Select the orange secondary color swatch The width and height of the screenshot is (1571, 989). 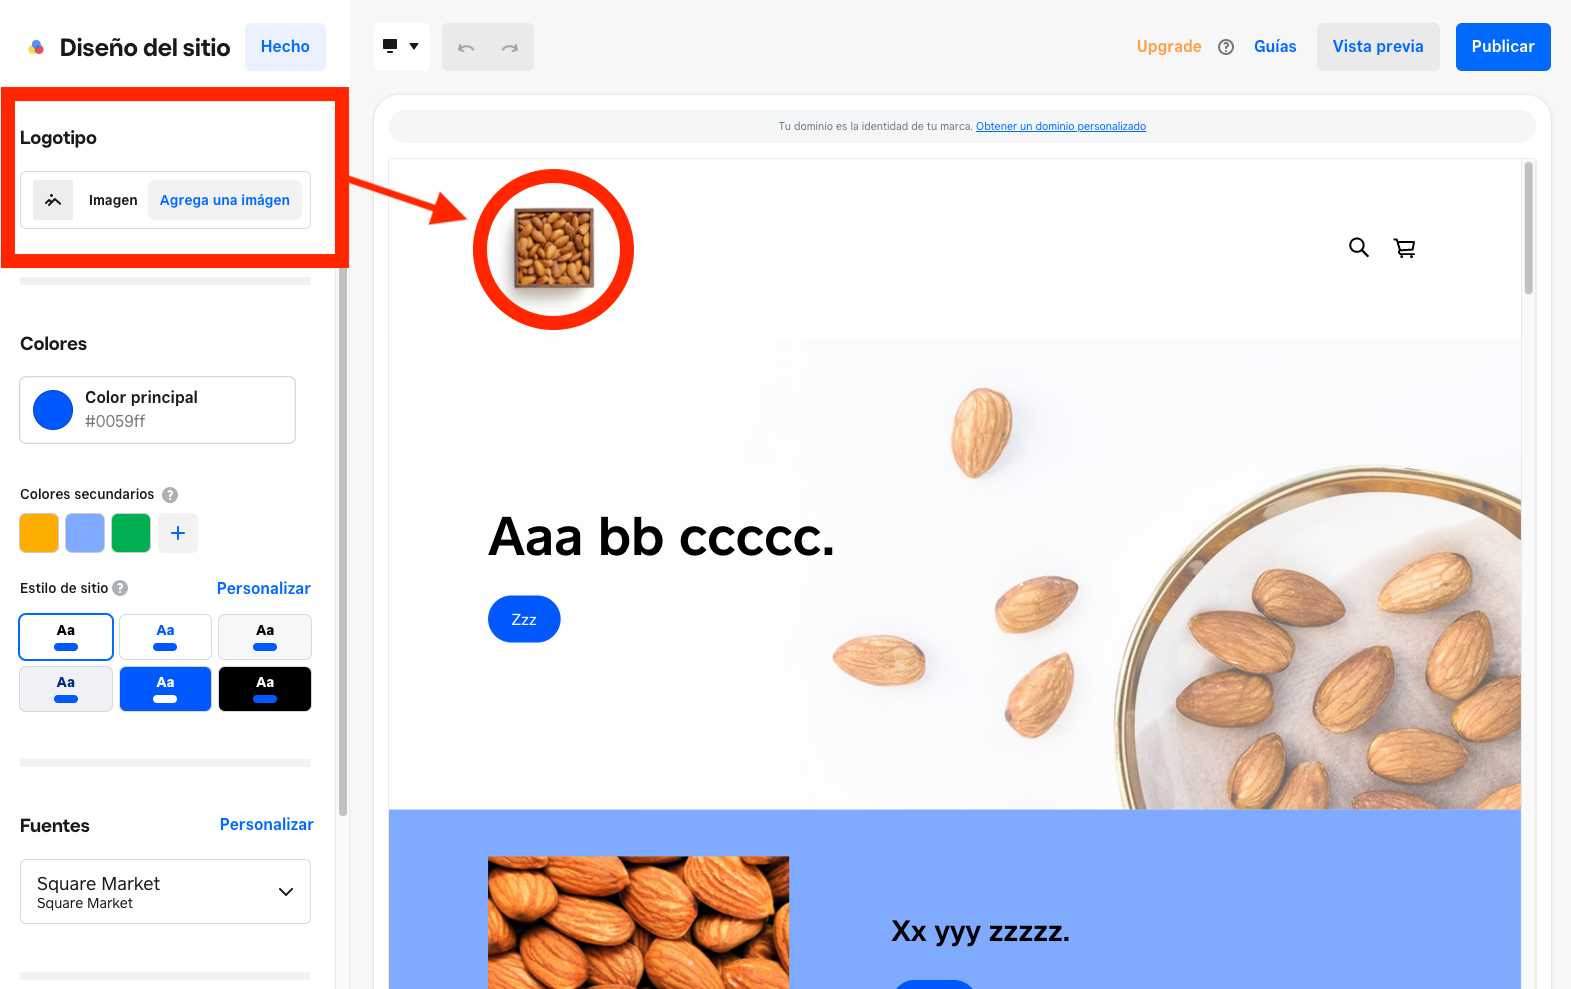[x=39, y=533]
